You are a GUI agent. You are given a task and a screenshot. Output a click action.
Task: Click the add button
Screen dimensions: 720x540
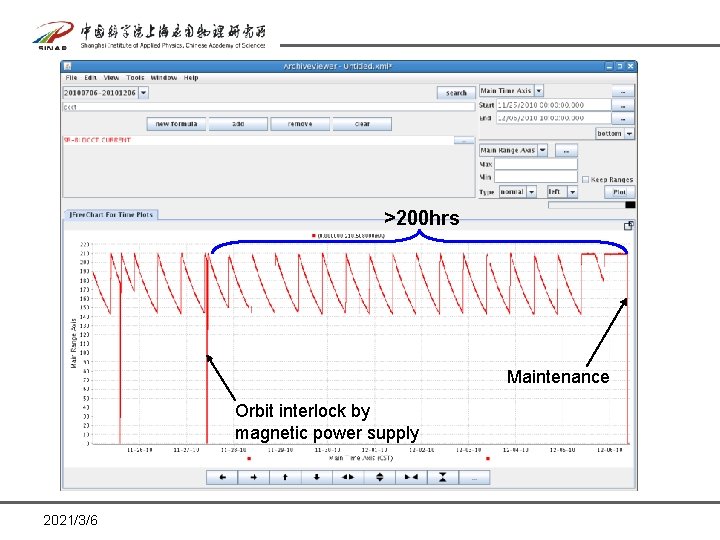pyautogui.click(x=238, y=124)
